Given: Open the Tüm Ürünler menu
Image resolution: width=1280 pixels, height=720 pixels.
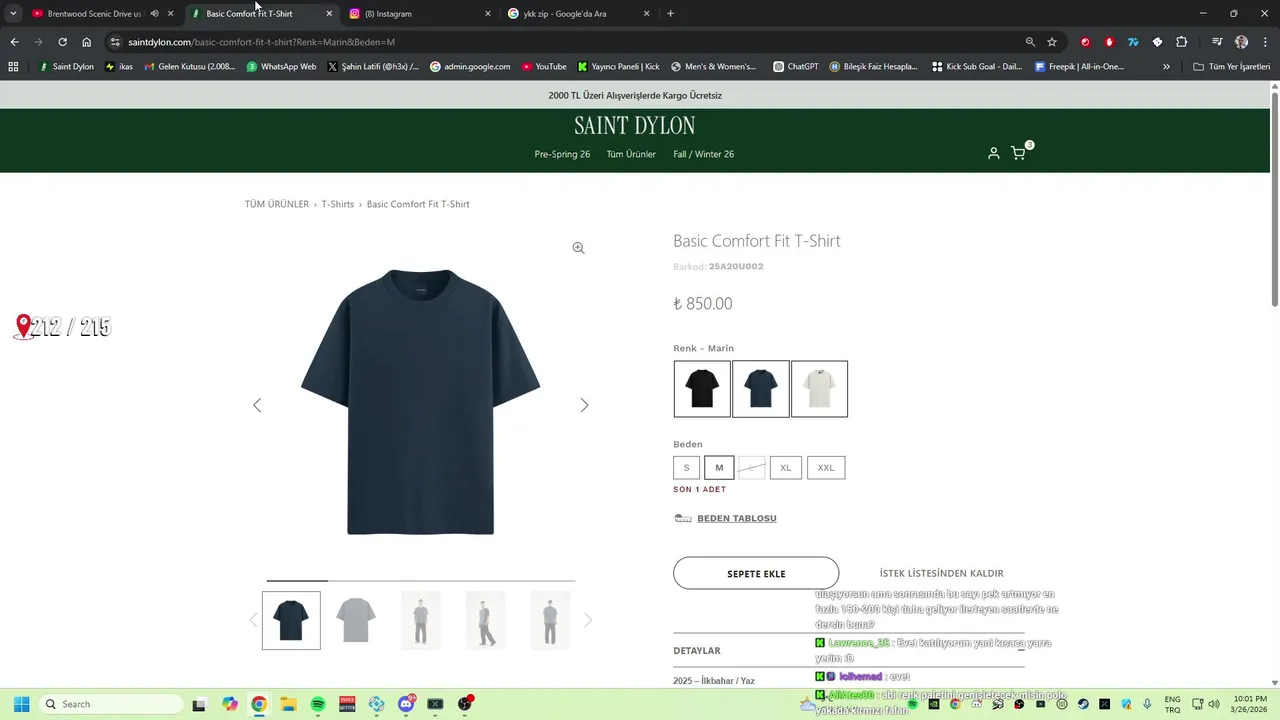Looking at the screenshot, I should 631,154.
